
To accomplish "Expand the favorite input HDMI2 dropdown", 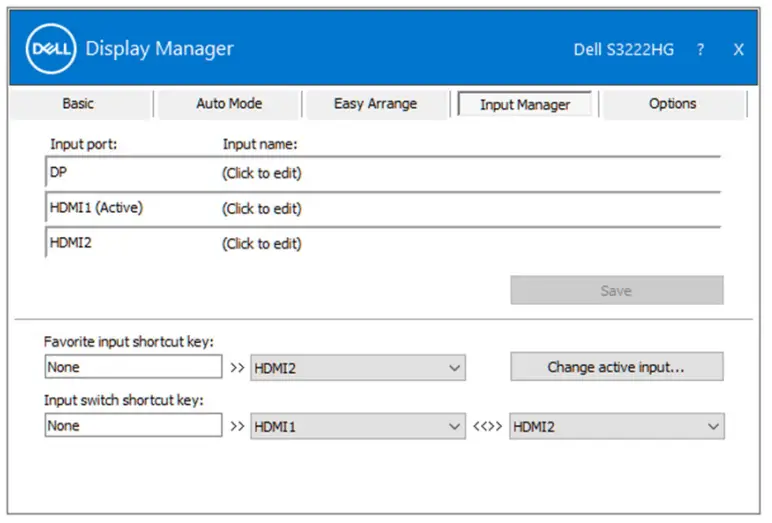I will 358,368.
